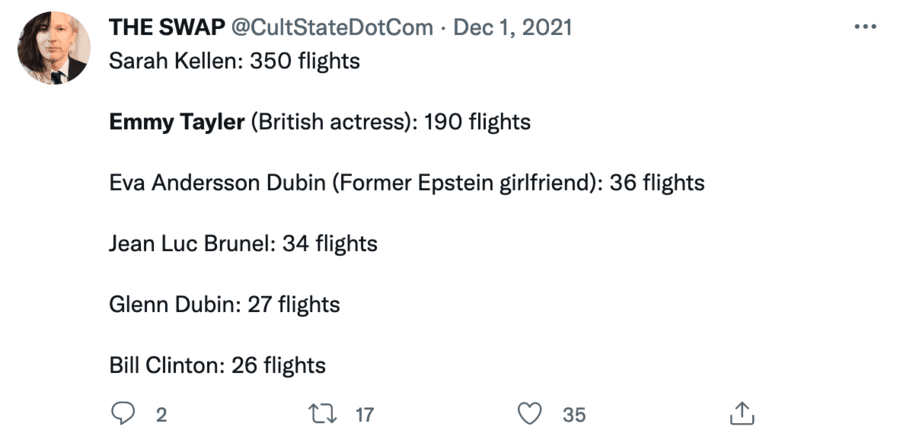Image resolution: width=900 pixels, height=443 pixels.
Task: Click the like count 35
Action: pyautogui.click(x=574, y=414)
